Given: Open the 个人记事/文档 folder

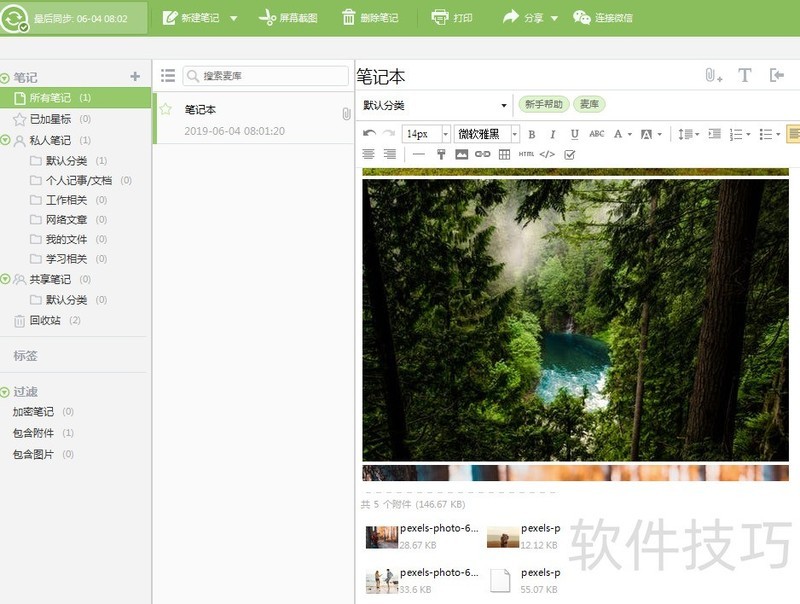Looking at the screenshot, I should point(81,180).
